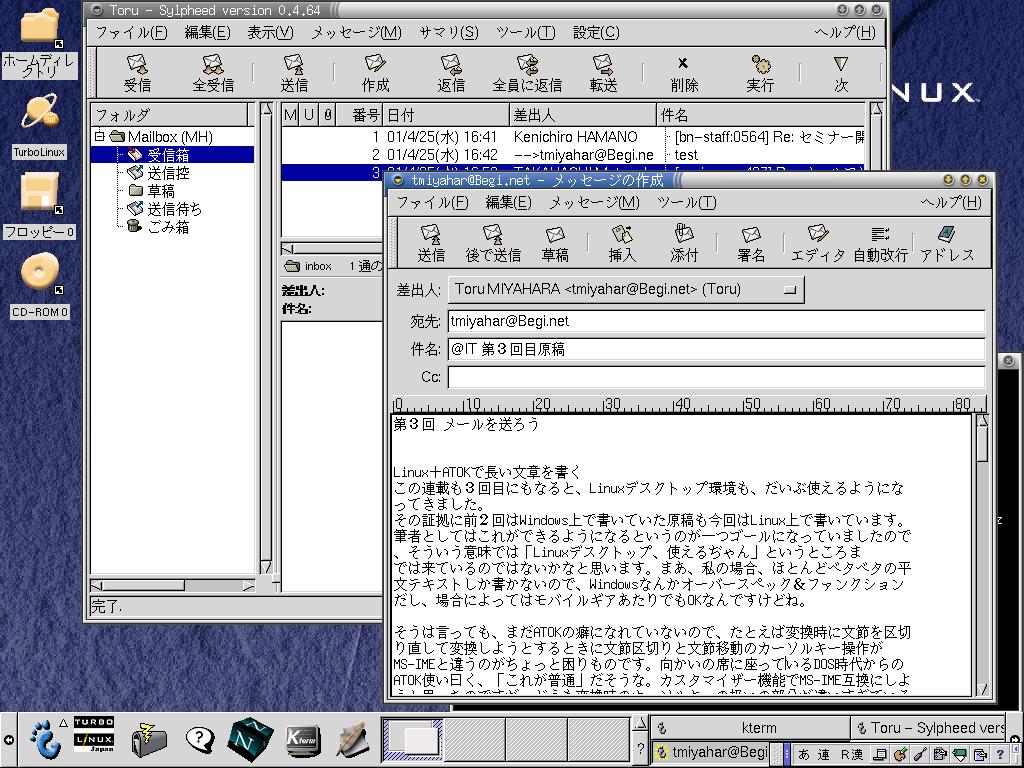Image resolution: width=1024 pixels, height=768 pixels.
Task: Click the フォルダ column header
Action: (169, 115)
